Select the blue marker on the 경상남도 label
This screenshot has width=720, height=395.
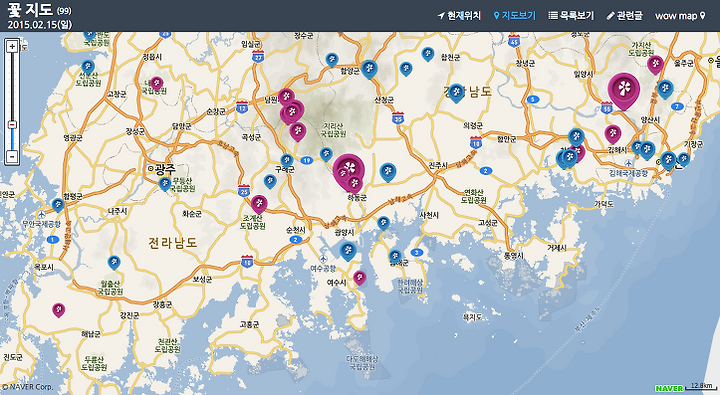456,93
